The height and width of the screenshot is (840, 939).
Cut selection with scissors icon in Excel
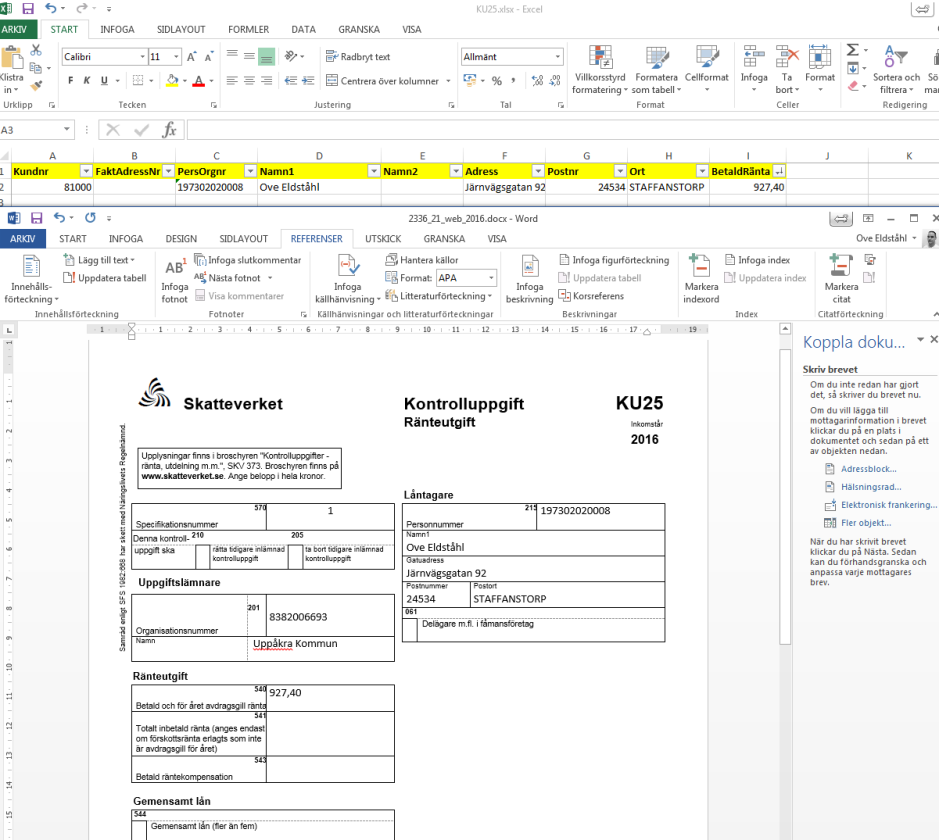(36, 51)
